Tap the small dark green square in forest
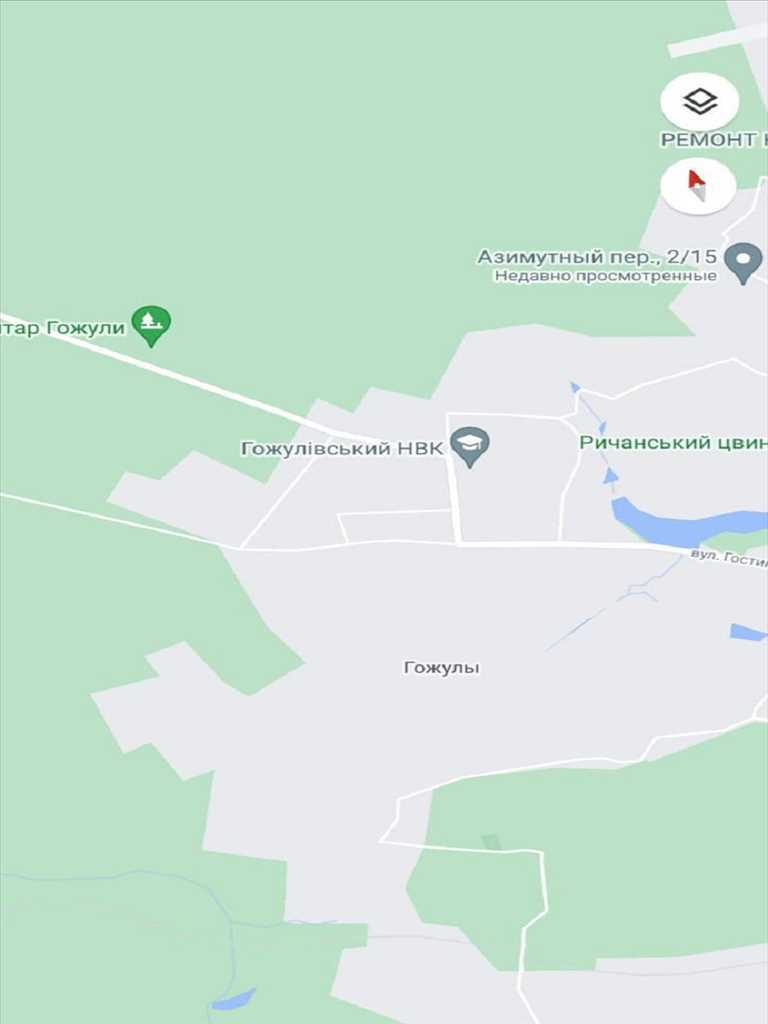Image resolution: width=768 pixels, height=1024 pixels. tap(492, 842)
